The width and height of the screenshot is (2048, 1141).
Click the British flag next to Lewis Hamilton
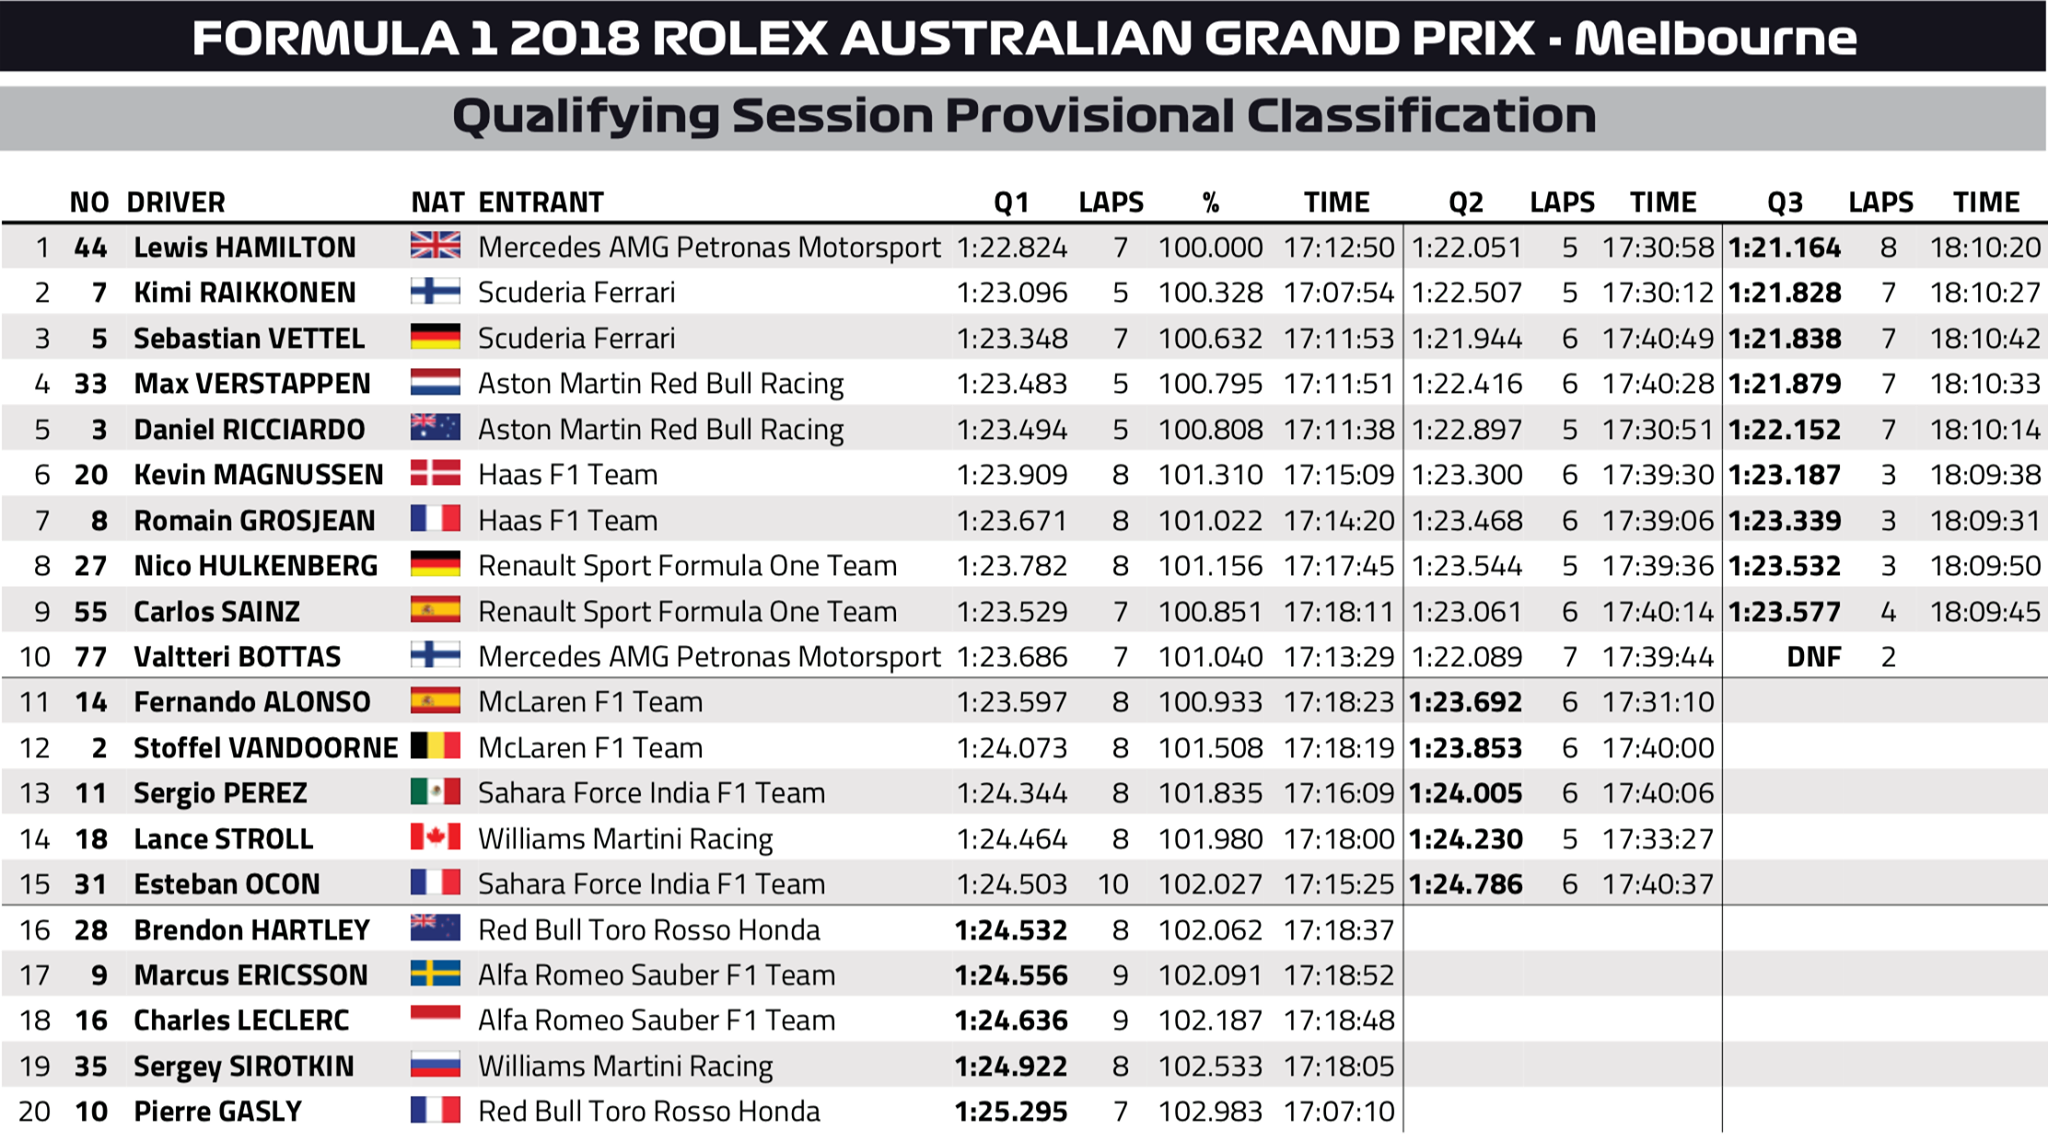tap(435, 246)
